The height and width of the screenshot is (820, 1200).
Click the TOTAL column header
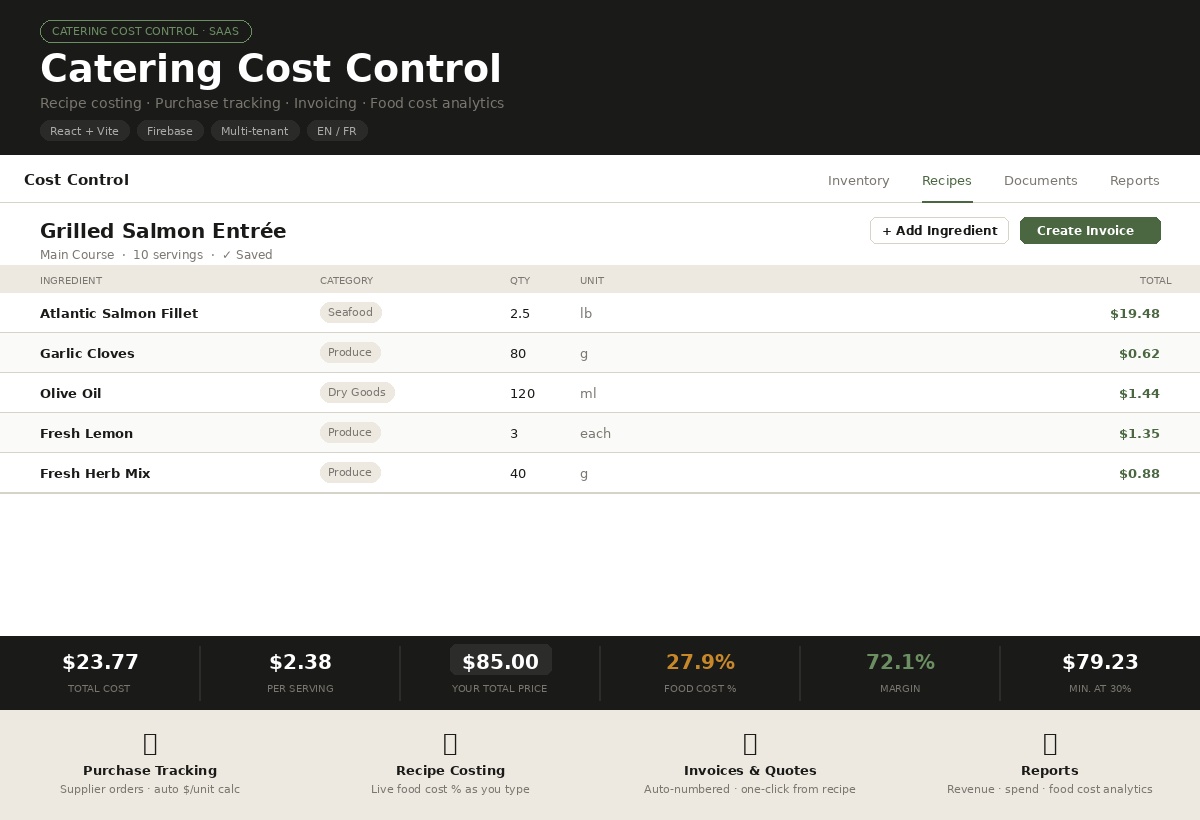pyautogui.click(x=1155, y=280)
